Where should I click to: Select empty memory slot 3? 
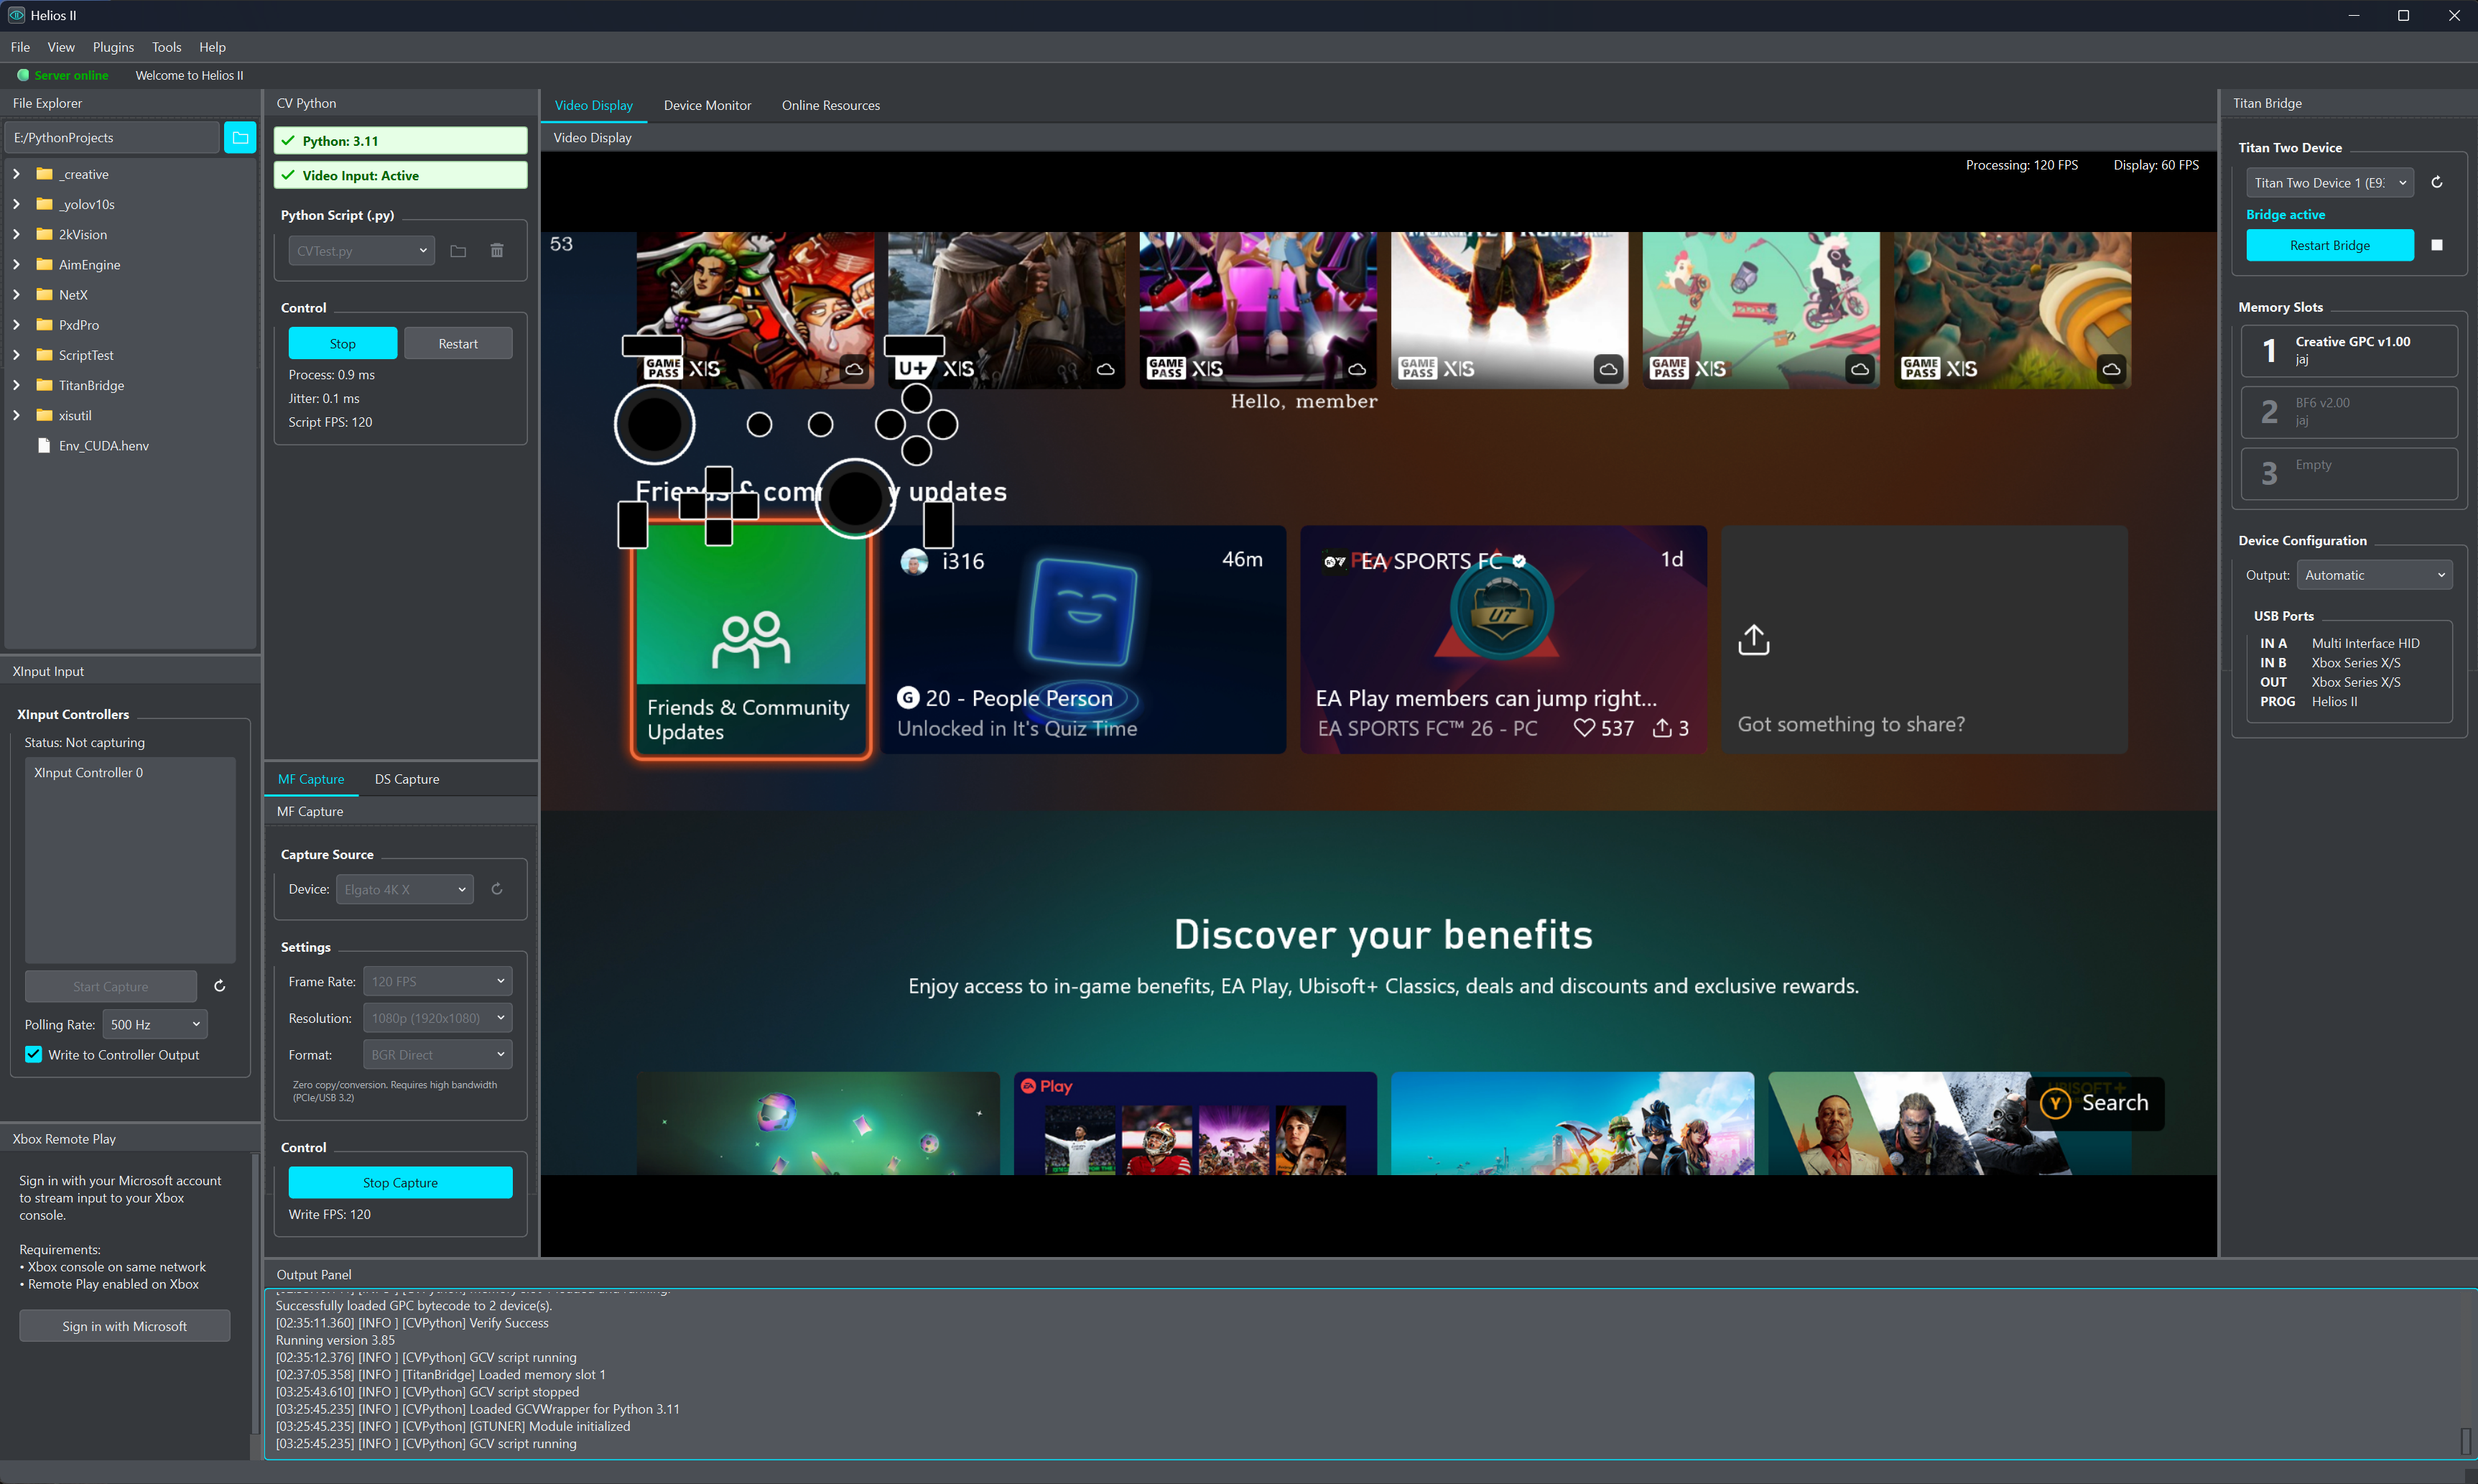2349,474
